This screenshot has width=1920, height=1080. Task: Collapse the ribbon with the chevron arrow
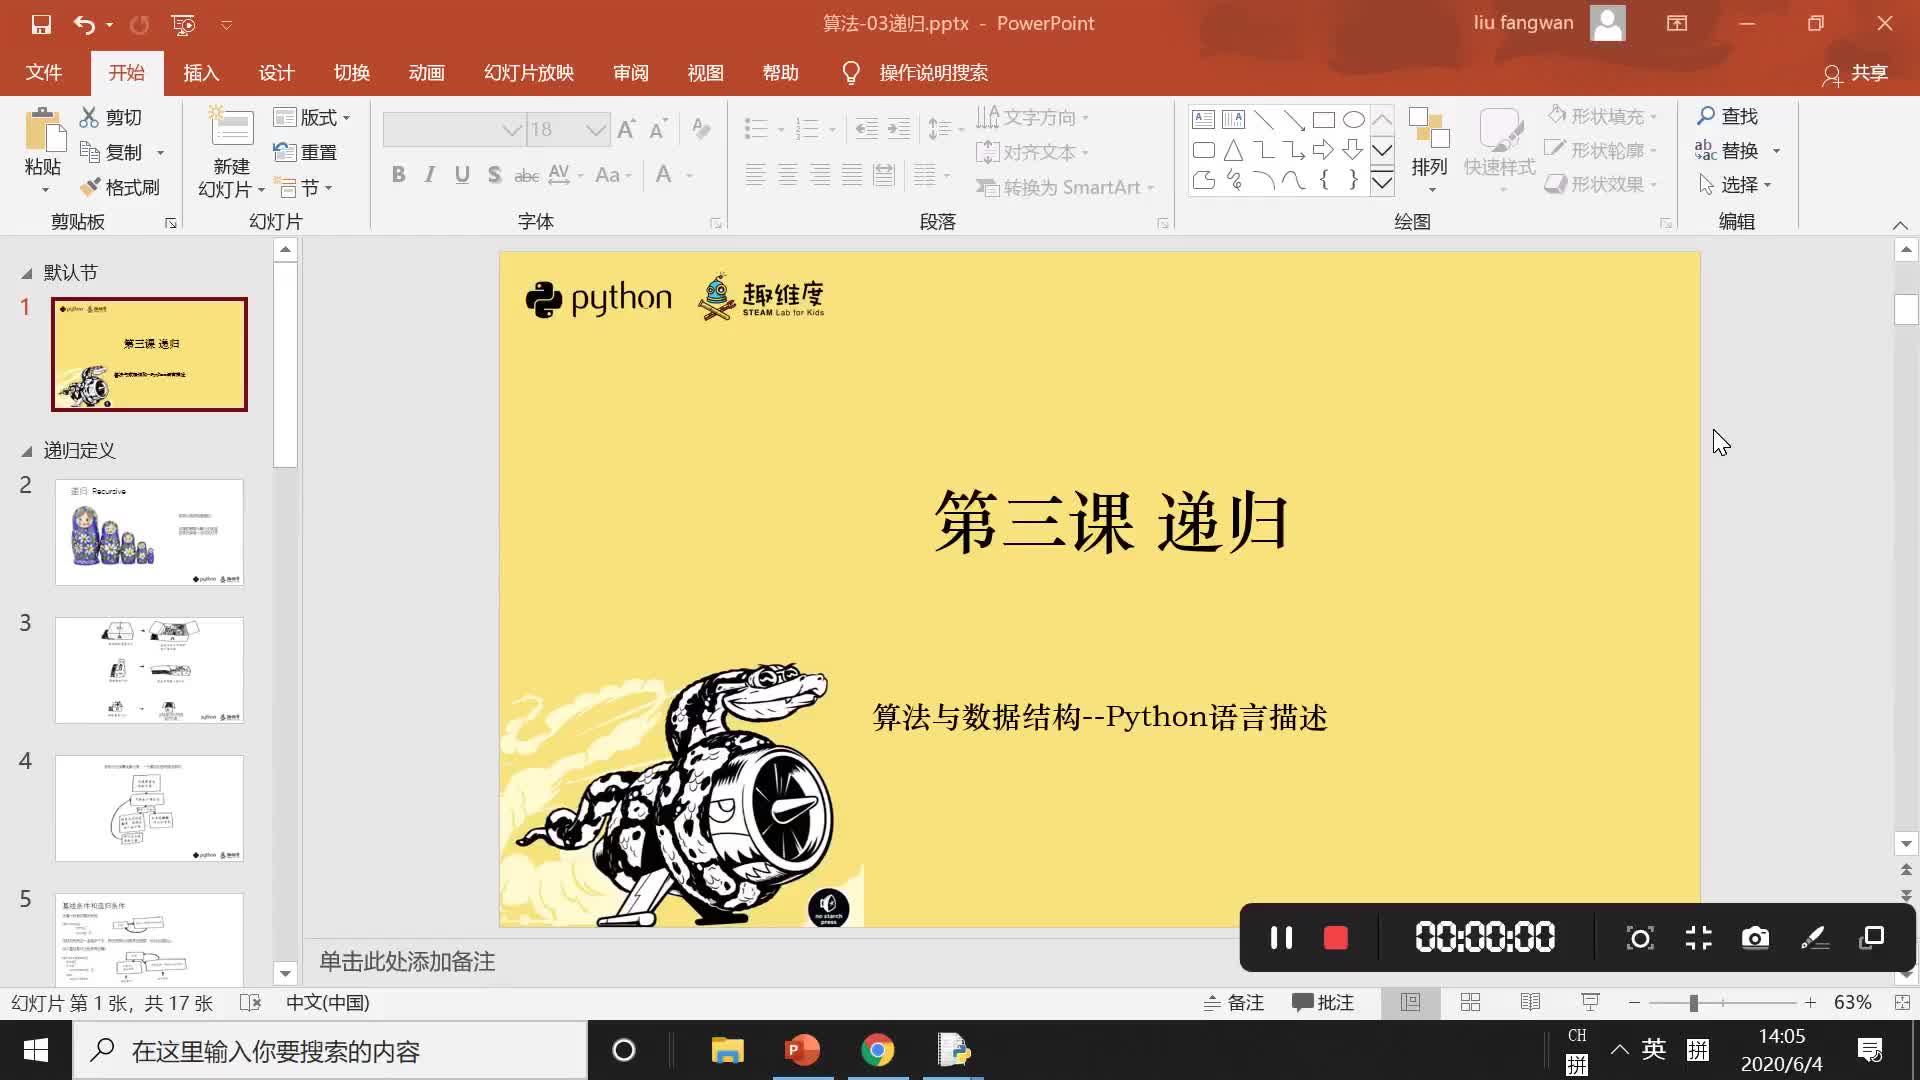click(1900, 225)
